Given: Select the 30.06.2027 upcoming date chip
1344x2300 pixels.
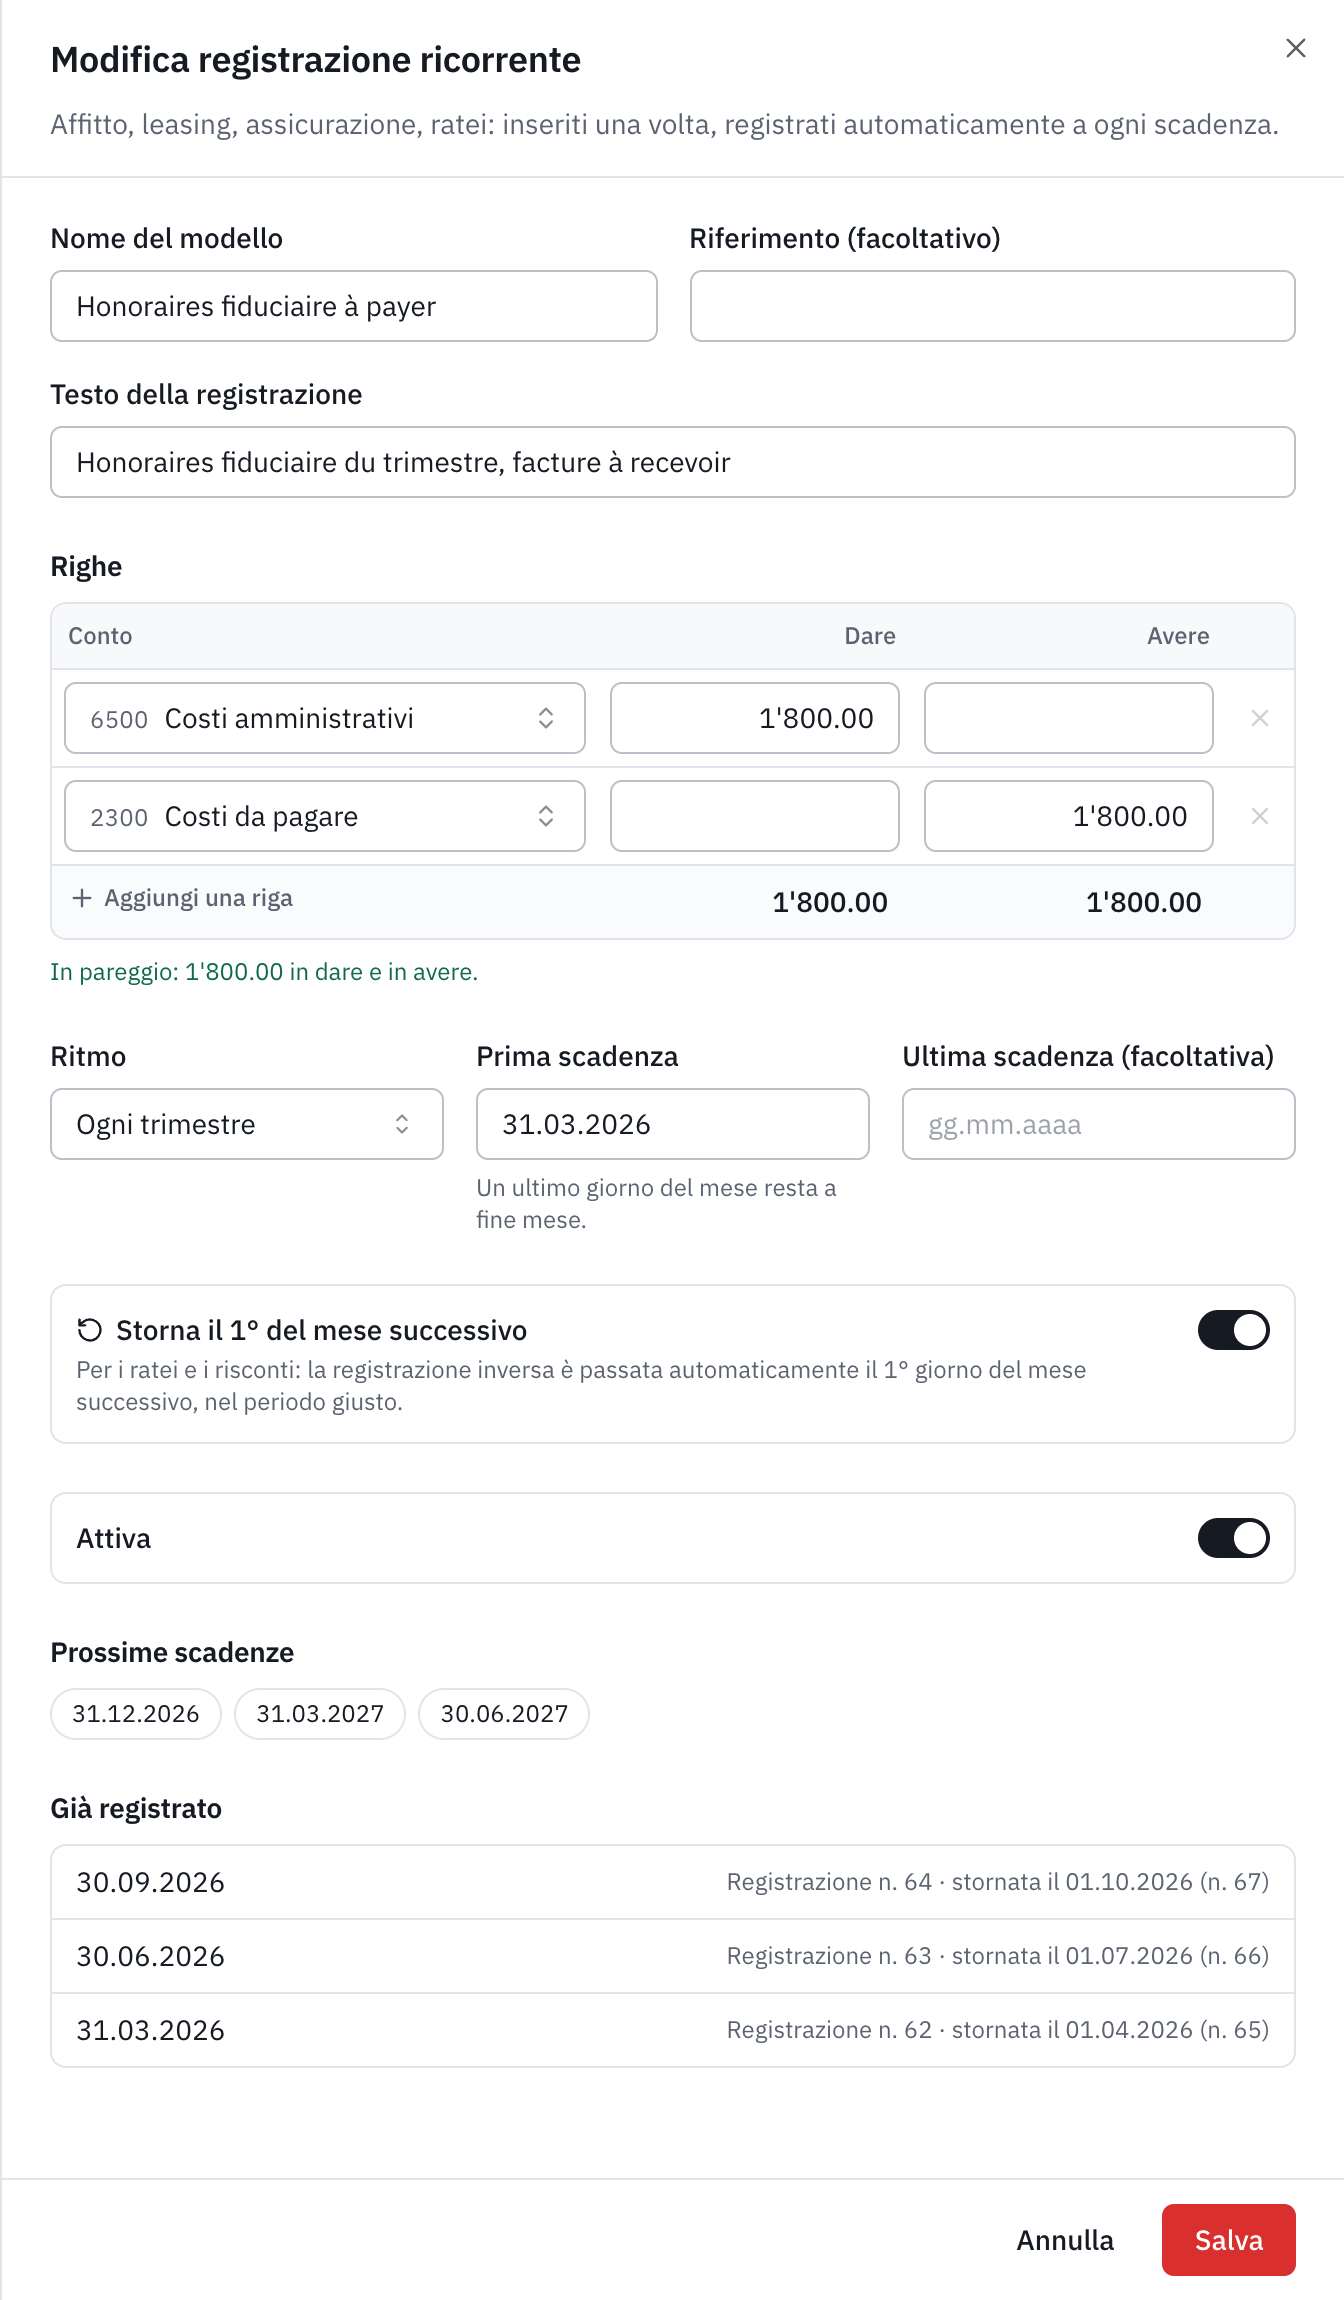Looking at the screenshot, I should click(x=504, y=1714).
